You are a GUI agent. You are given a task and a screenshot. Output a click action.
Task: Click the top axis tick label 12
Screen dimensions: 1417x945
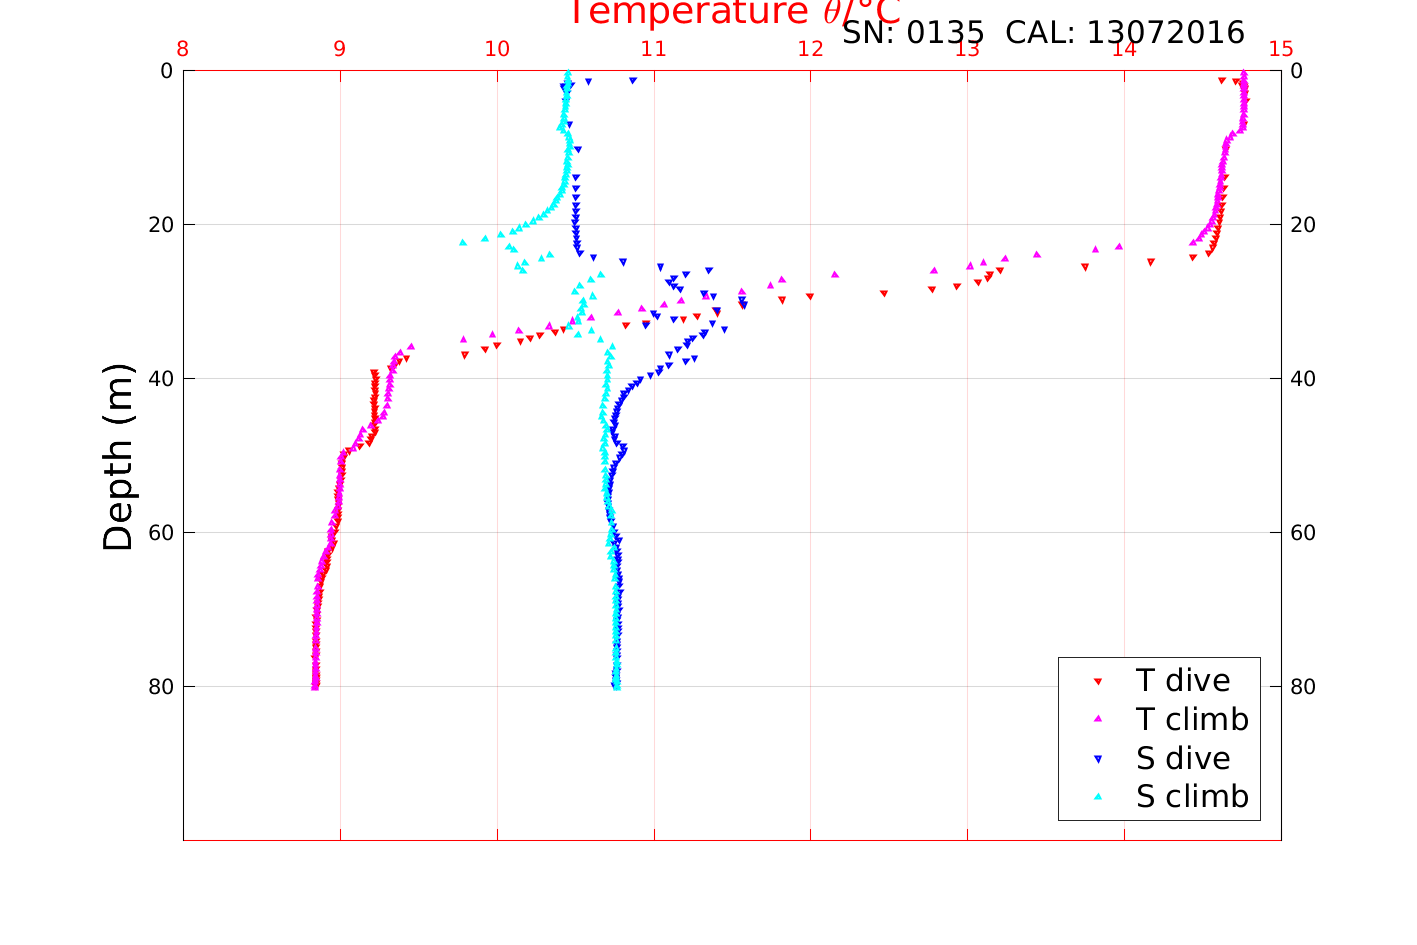[810, 49]
